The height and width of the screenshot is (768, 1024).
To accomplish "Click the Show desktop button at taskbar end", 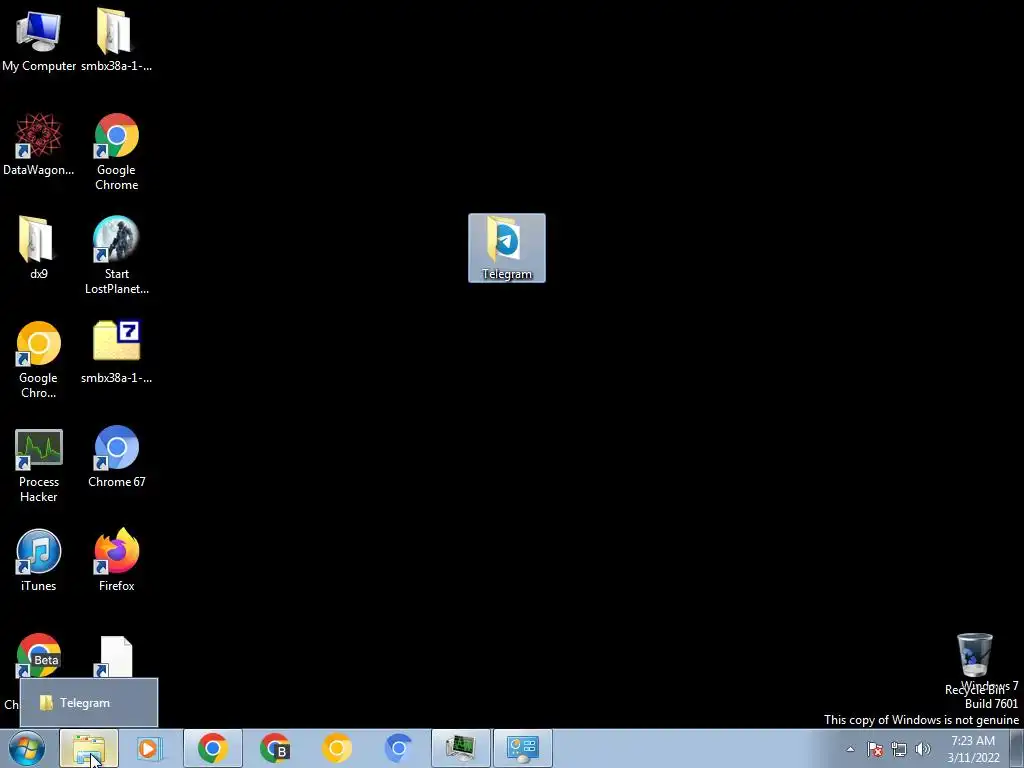I will (x=1017, y=748).
